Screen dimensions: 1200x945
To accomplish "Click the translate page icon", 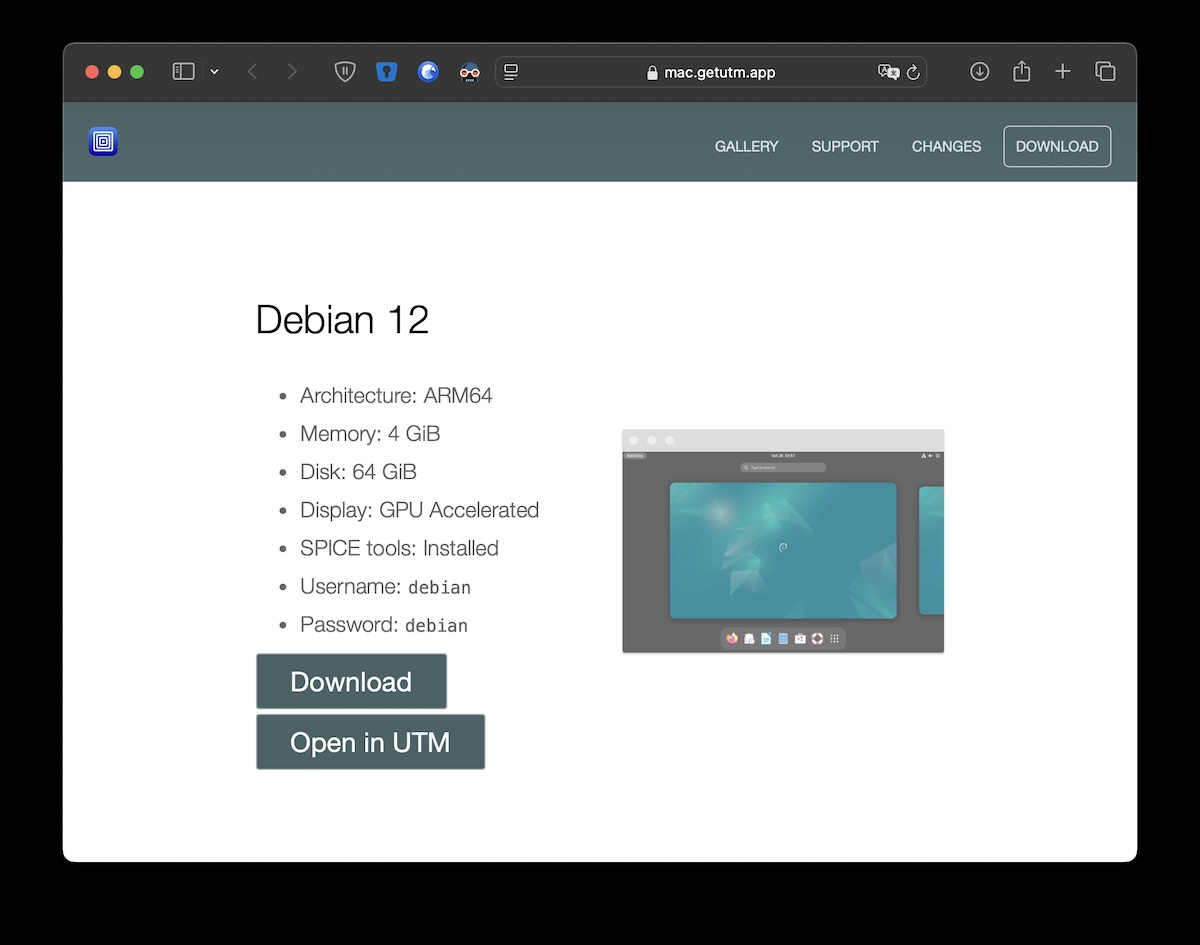I will pyautogui.click(x=887, y=72).
